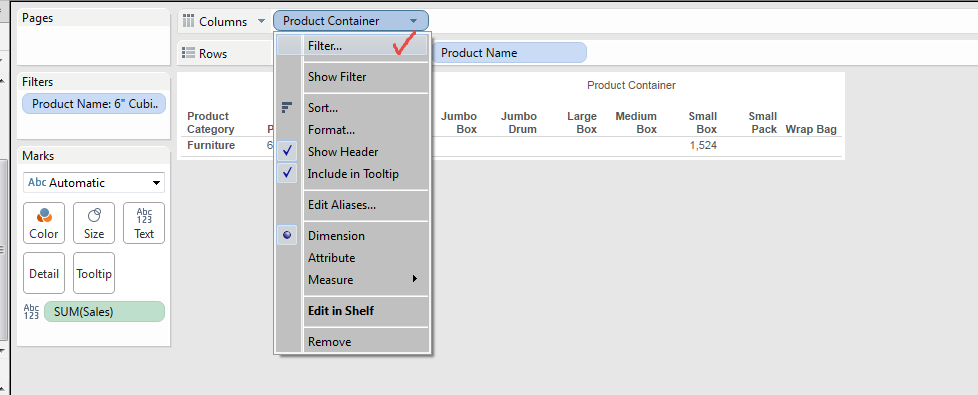Screen dimensions: 978x395
Task: Click the Filters shelf title
Action: (x=37, y=82)
